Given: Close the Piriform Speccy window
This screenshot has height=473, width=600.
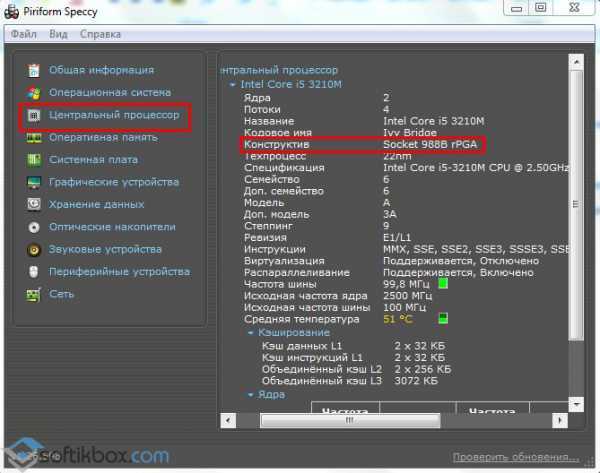Looking at the screenshot, I should tap(574, 8).
